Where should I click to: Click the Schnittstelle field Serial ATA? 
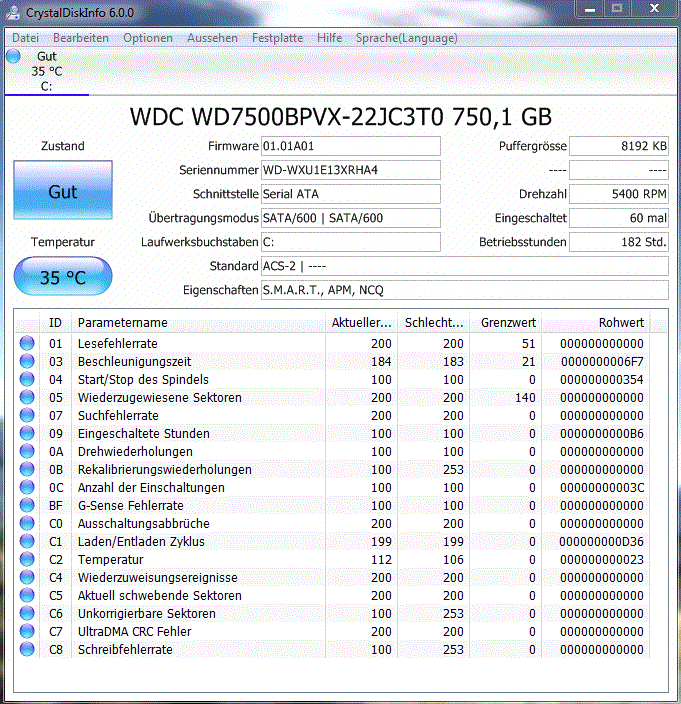click(351, 194)
